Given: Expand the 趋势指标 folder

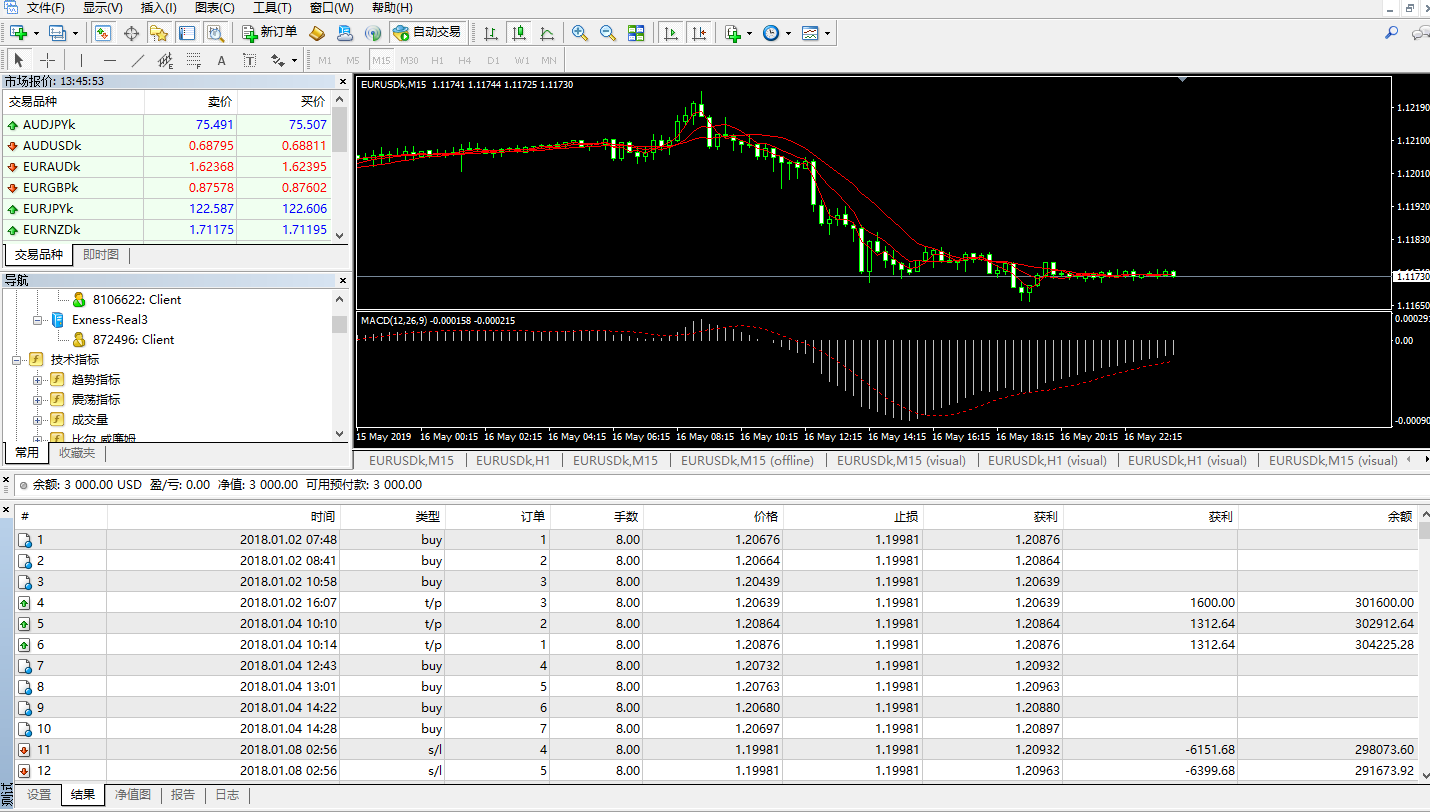Looking at the screenshot, I should click(x=37, y=380).
